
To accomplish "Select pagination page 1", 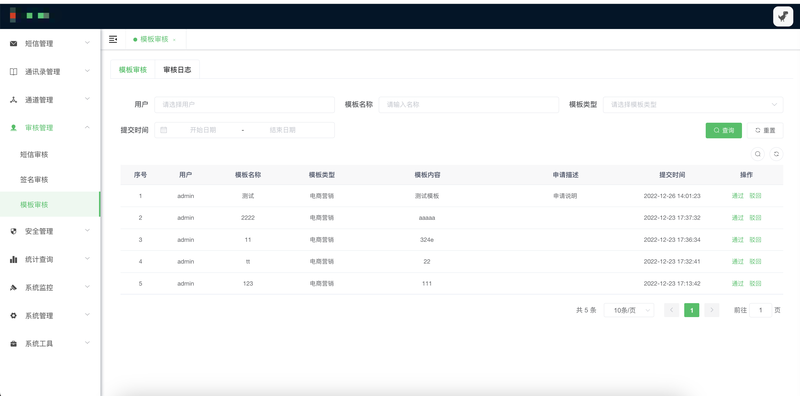I will click(691, 310).
